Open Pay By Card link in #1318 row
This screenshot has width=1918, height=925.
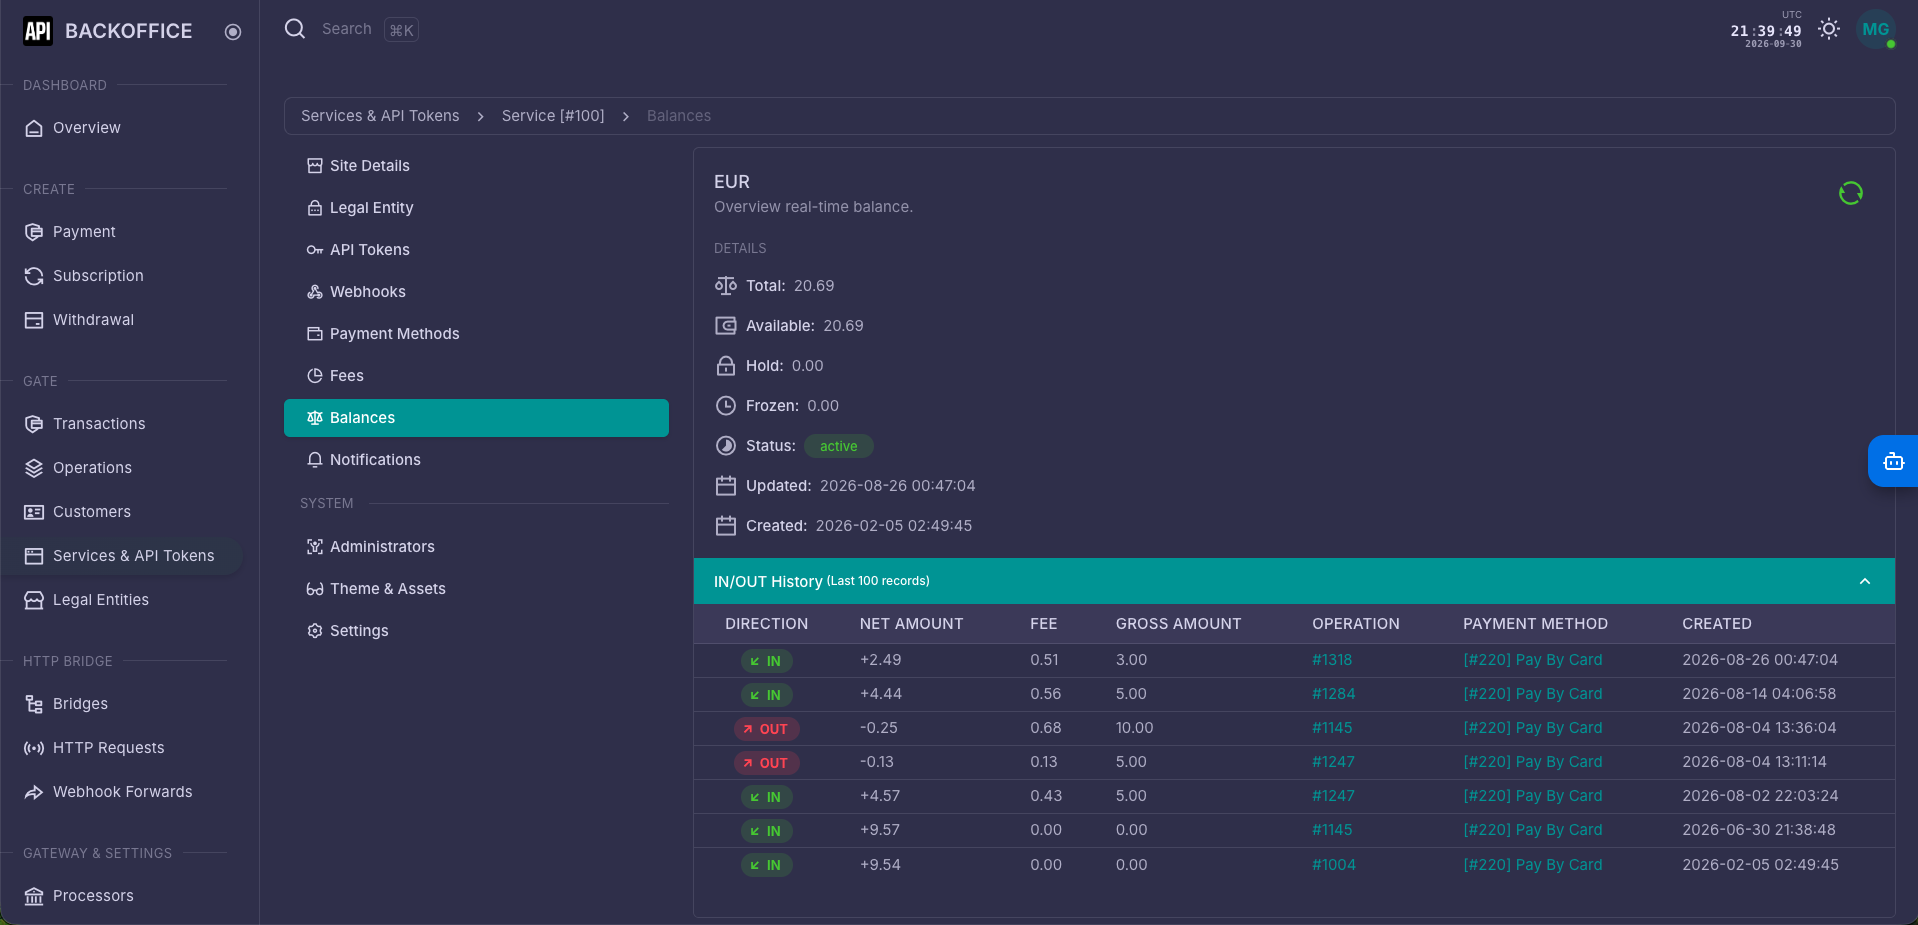pos(1532,660)
